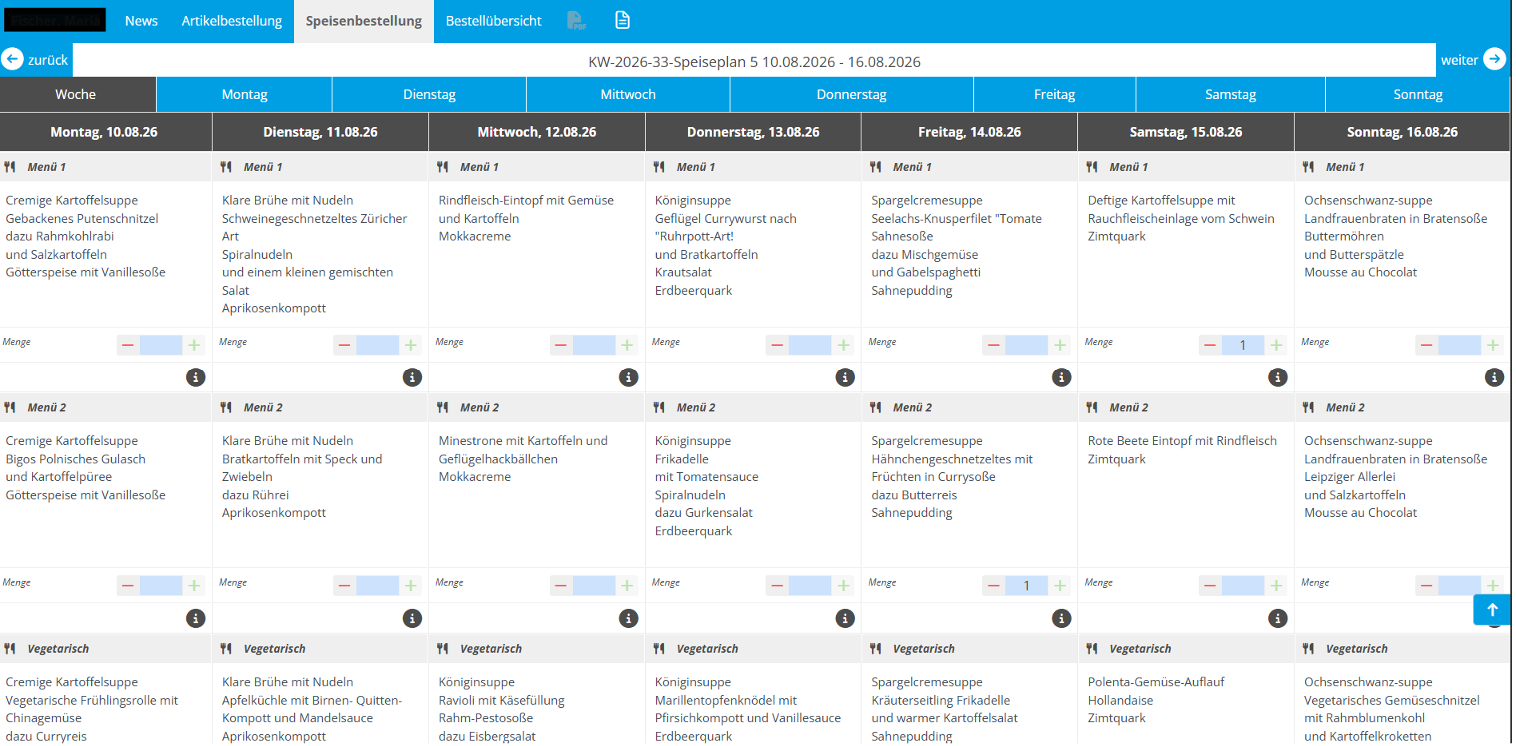Click the Menü 1 quantity field for Samstag
Image resolution: width=1516 pixels, height=746 pixels.
[1243, 345]
